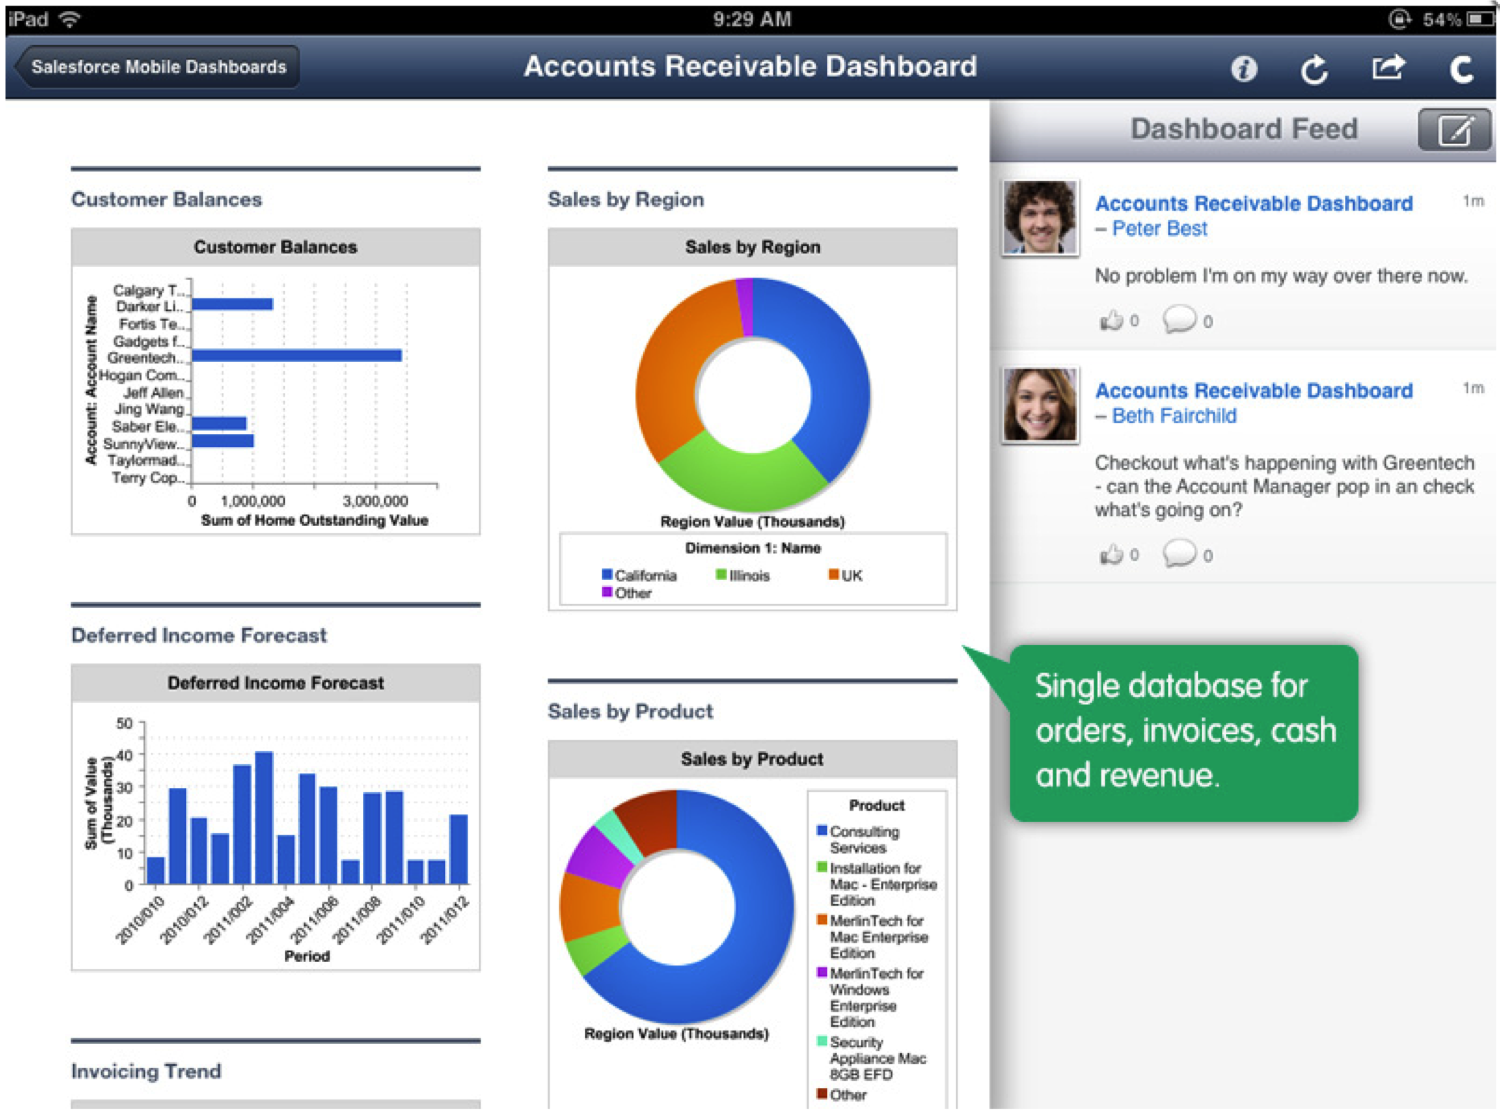Go back to Salesforce Mobile Dashboards

pyautogui.click(x=158, y=67)
